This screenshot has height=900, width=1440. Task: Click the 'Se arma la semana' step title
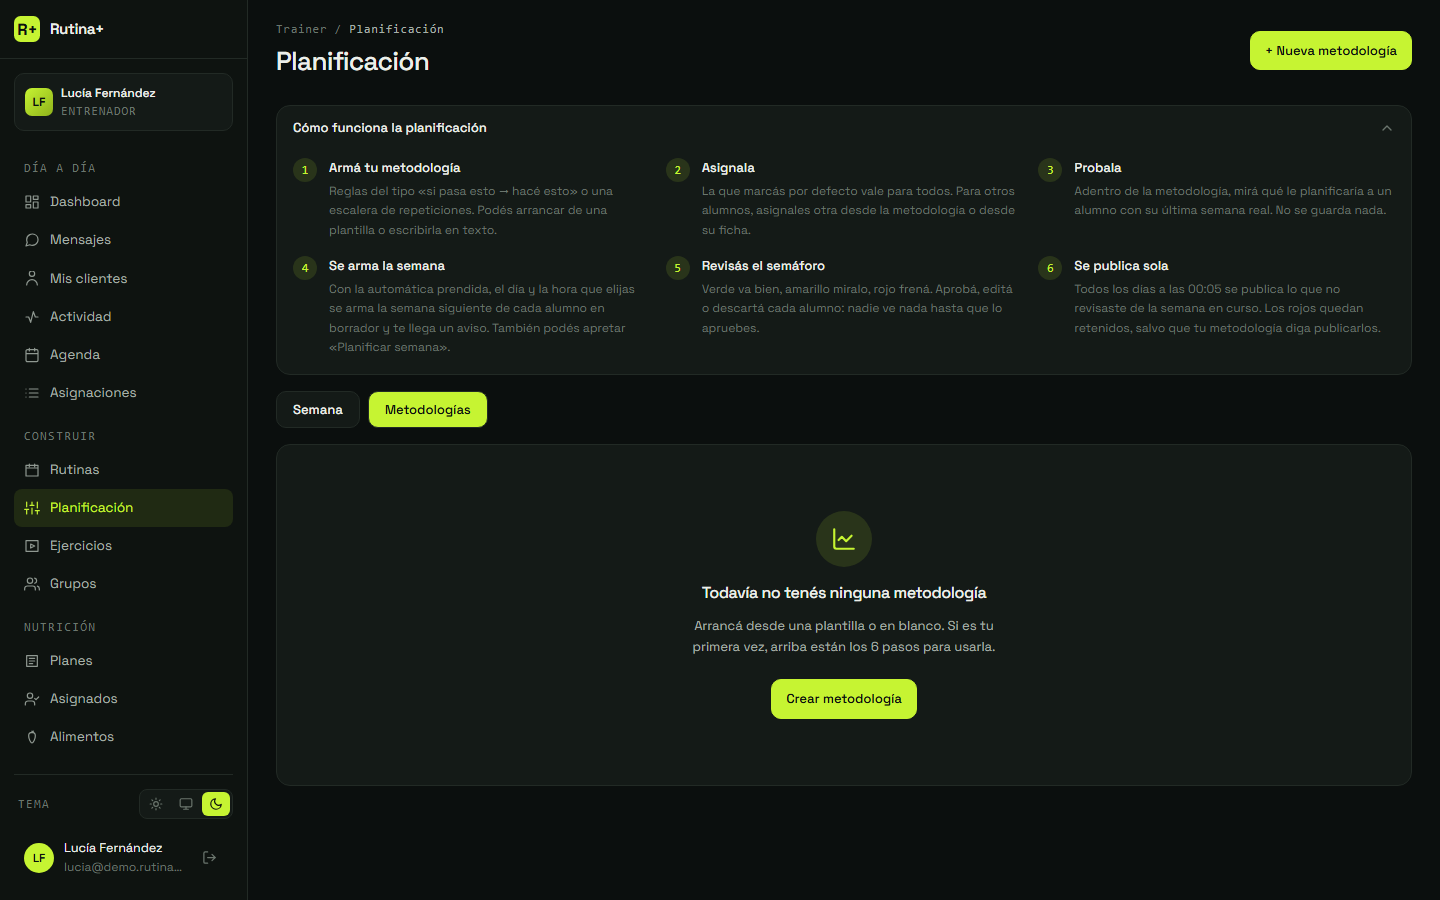[387, 266]
